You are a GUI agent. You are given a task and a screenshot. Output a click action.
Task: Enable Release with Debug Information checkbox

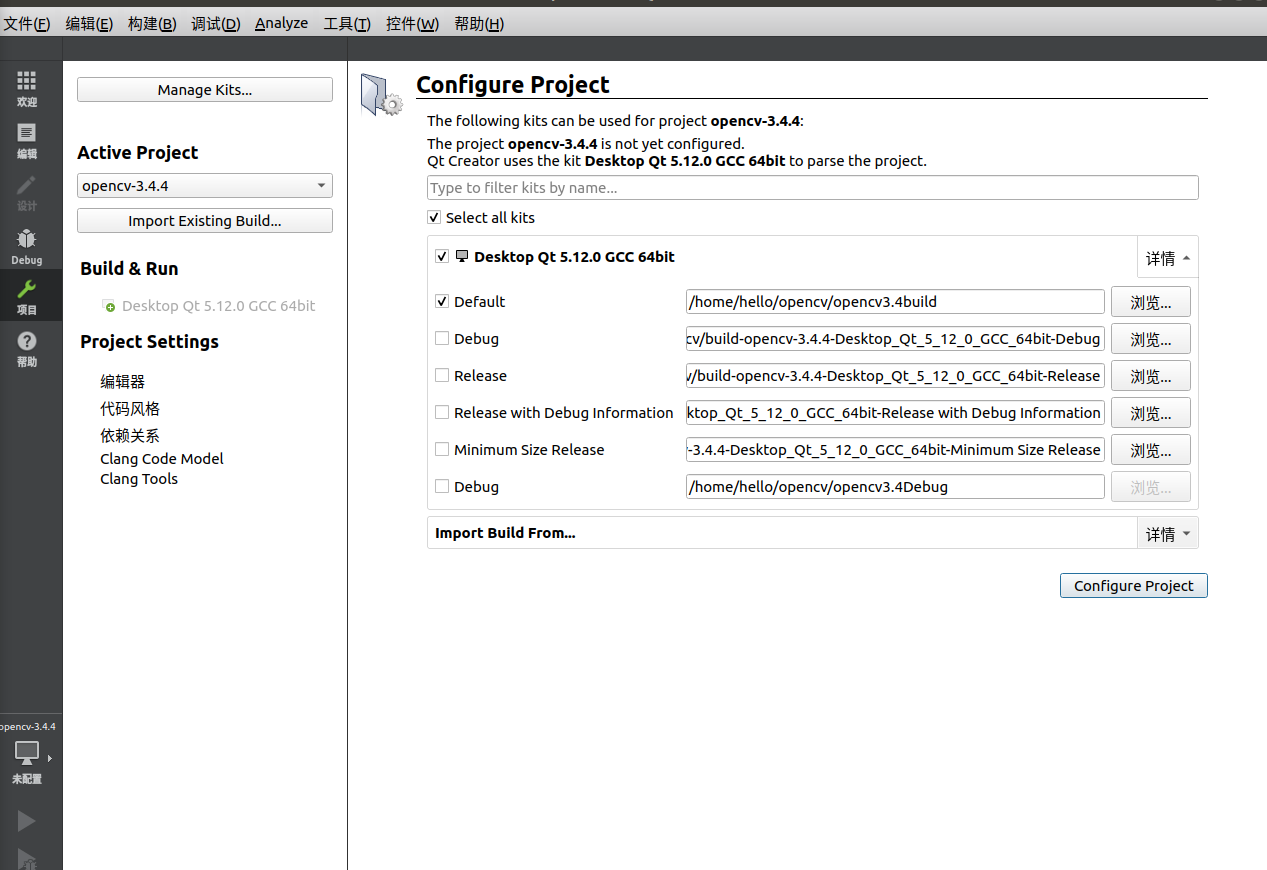(442, 412)
